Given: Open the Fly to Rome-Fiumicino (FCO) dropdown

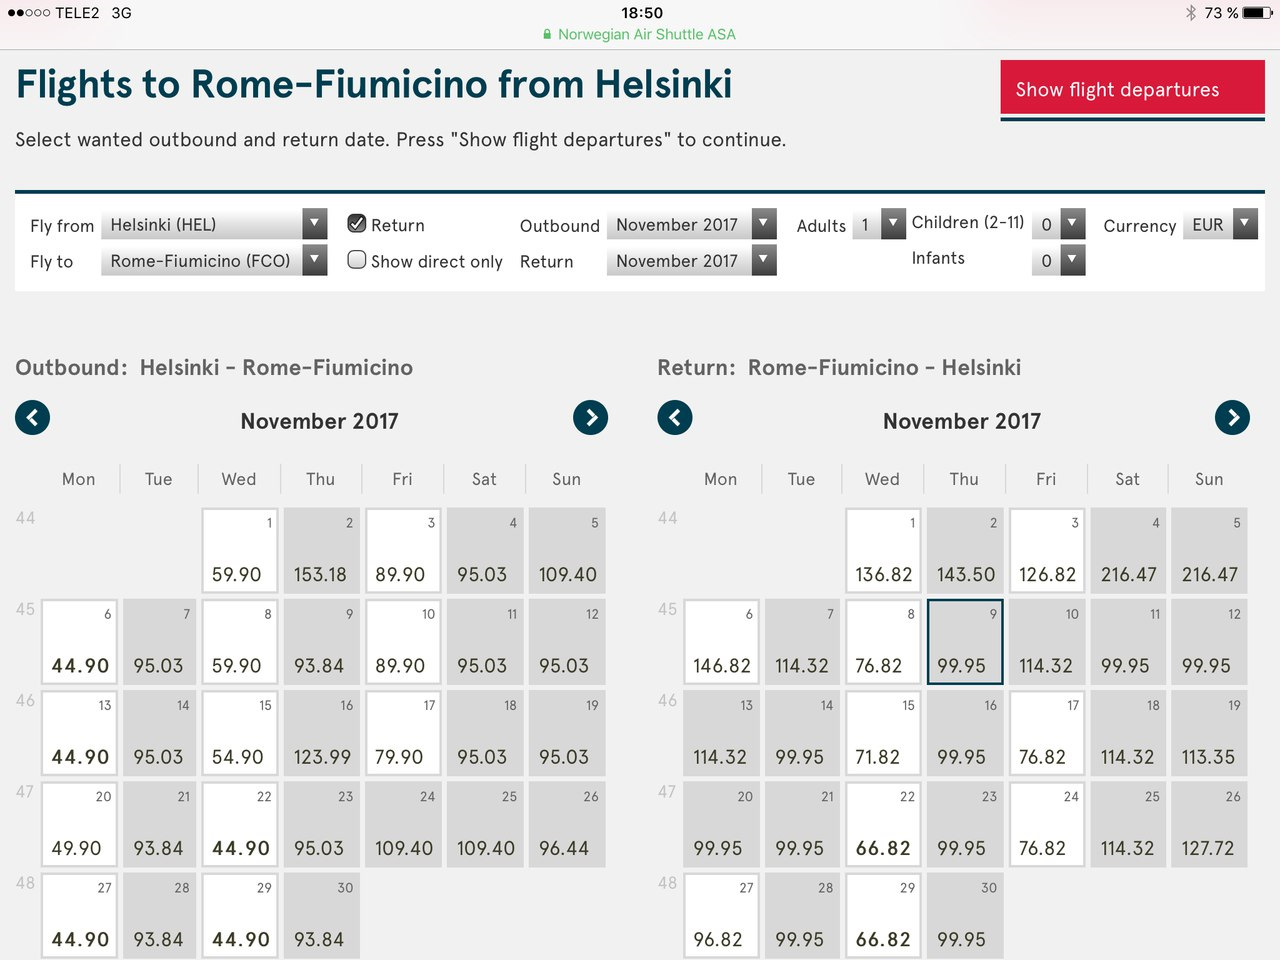Looking at the screenshot, I should pyautogui.click(x=214, y=260).
